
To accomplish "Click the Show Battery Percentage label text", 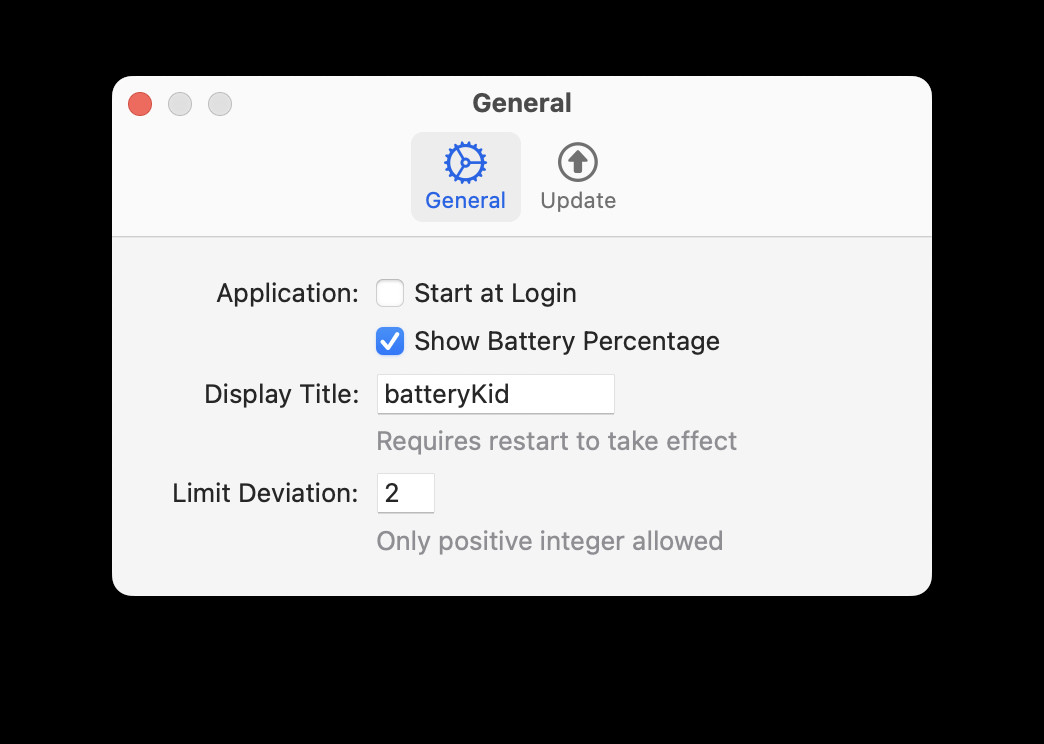I will click(x=566, y=341).
